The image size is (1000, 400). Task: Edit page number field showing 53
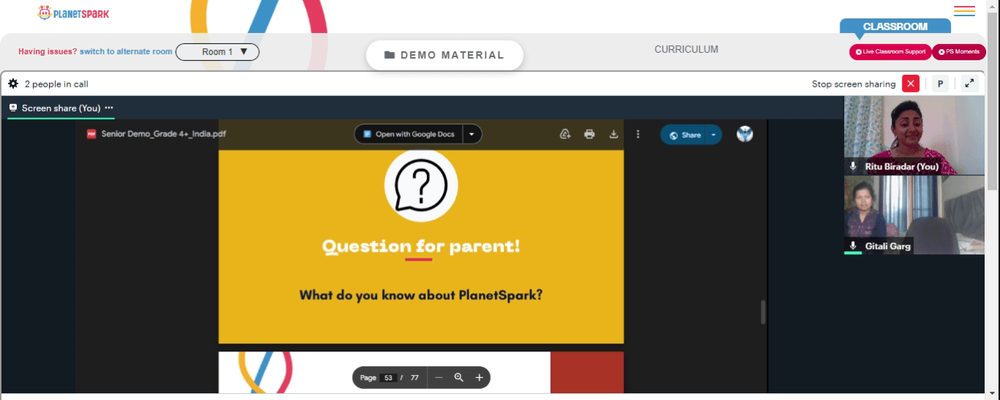pos(388,378)
